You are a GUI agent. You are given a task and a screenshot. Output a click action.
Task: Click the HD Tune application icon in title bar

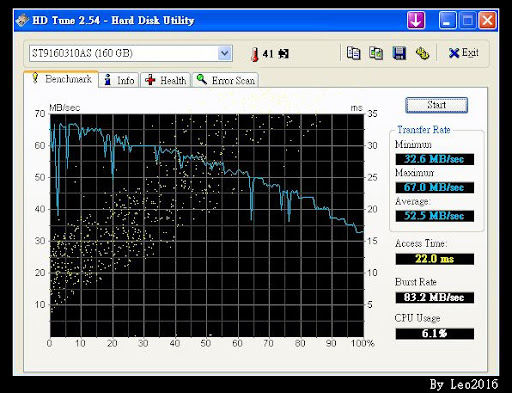(22, 20)
